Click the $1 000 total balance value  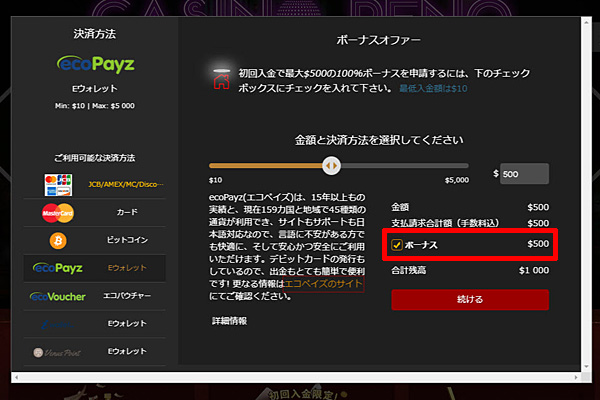[x=534, y=271]
